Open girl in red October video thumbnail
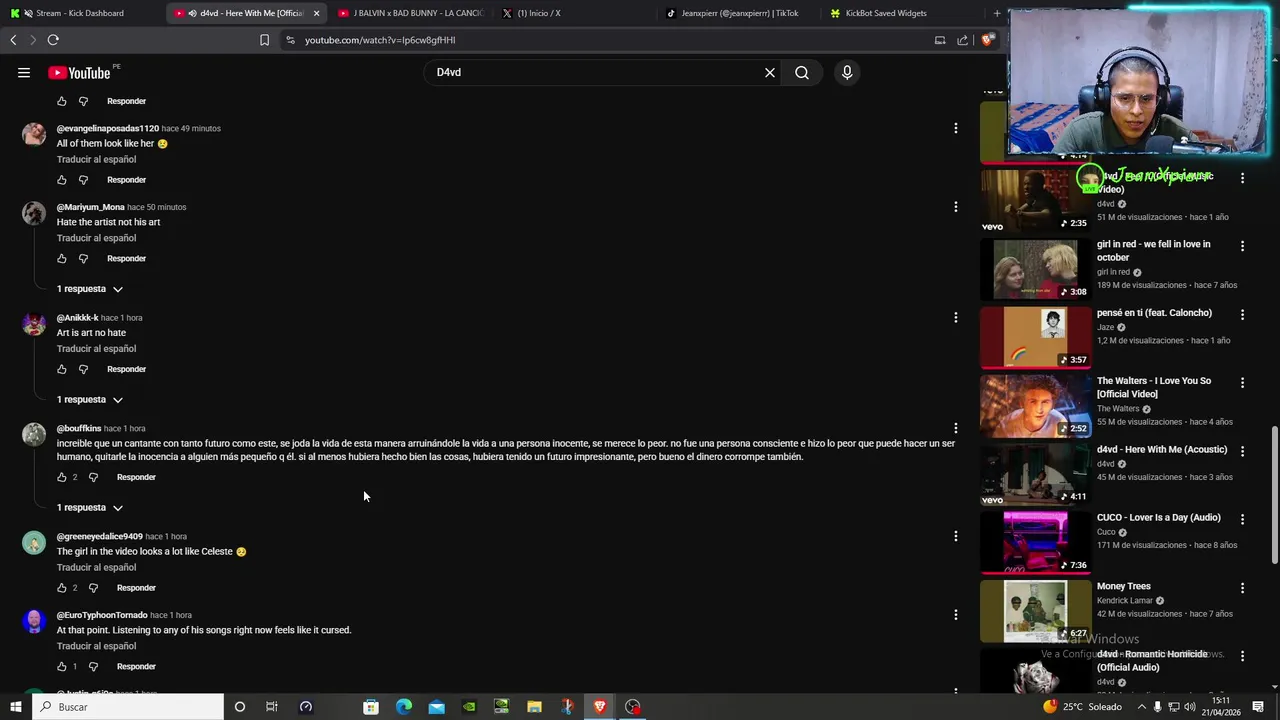The width and height of the screenshot is (1280, 720). [1035, 270]
